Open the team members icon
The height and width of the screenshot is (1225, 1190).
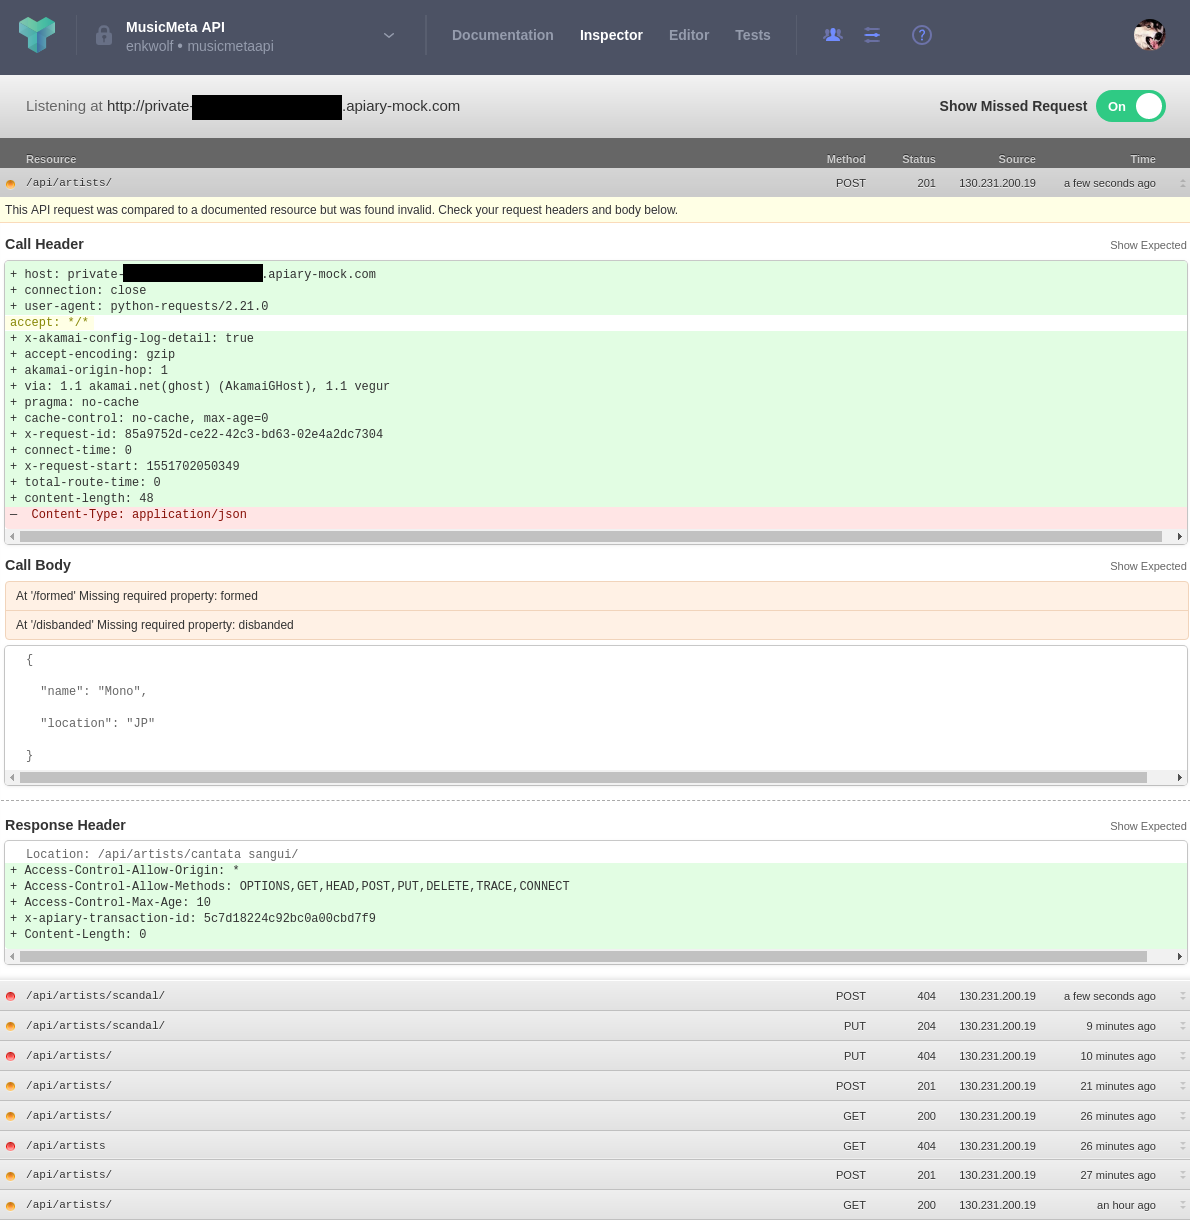tap(833, 35)
